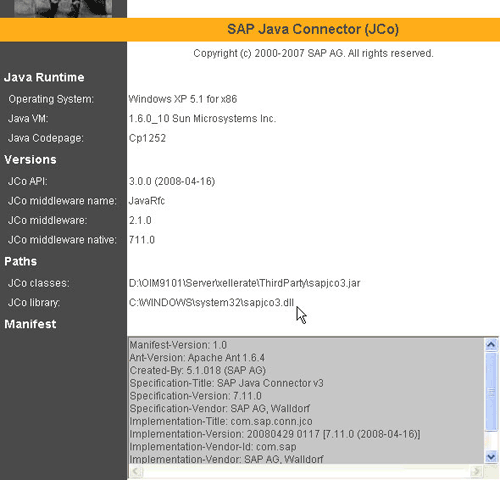The width and height of the screenshot is (500, 480).
Task: Click the Ant-Version: Apache Ant 1.6.4 line
Action: [197, 358]
